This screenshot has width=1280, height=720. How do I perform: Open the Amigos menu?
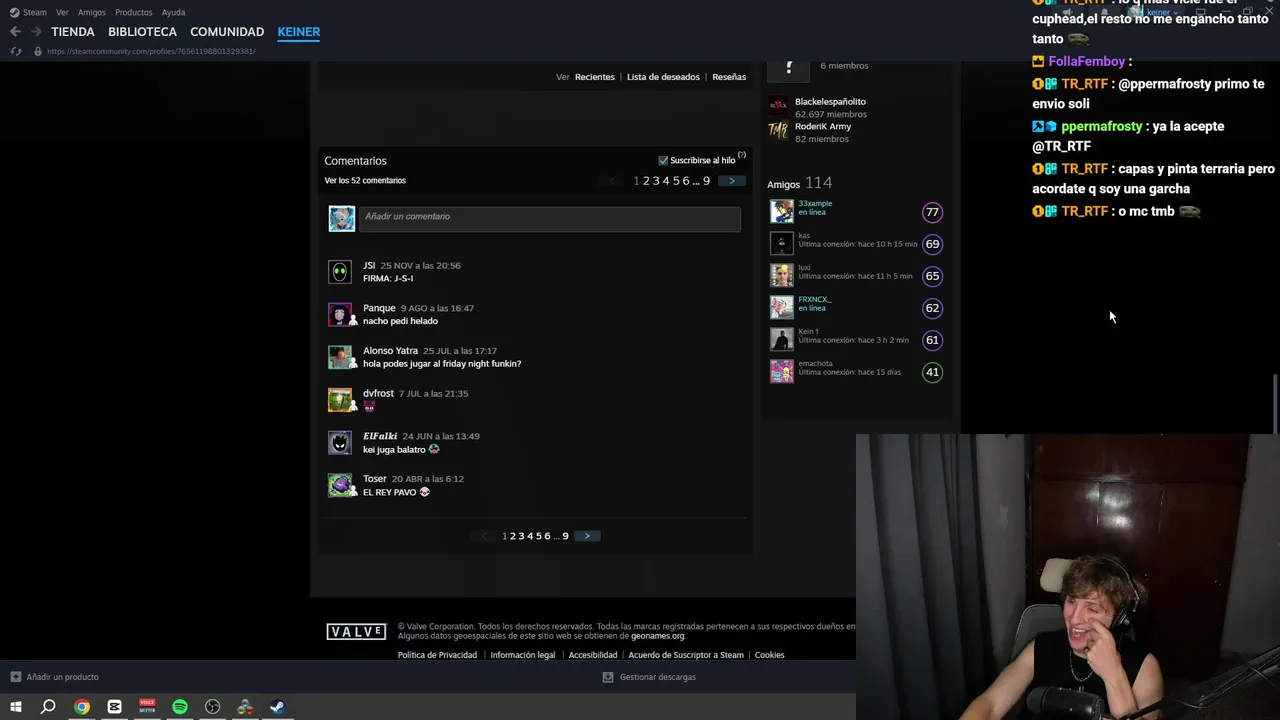[x=92, y=12]
